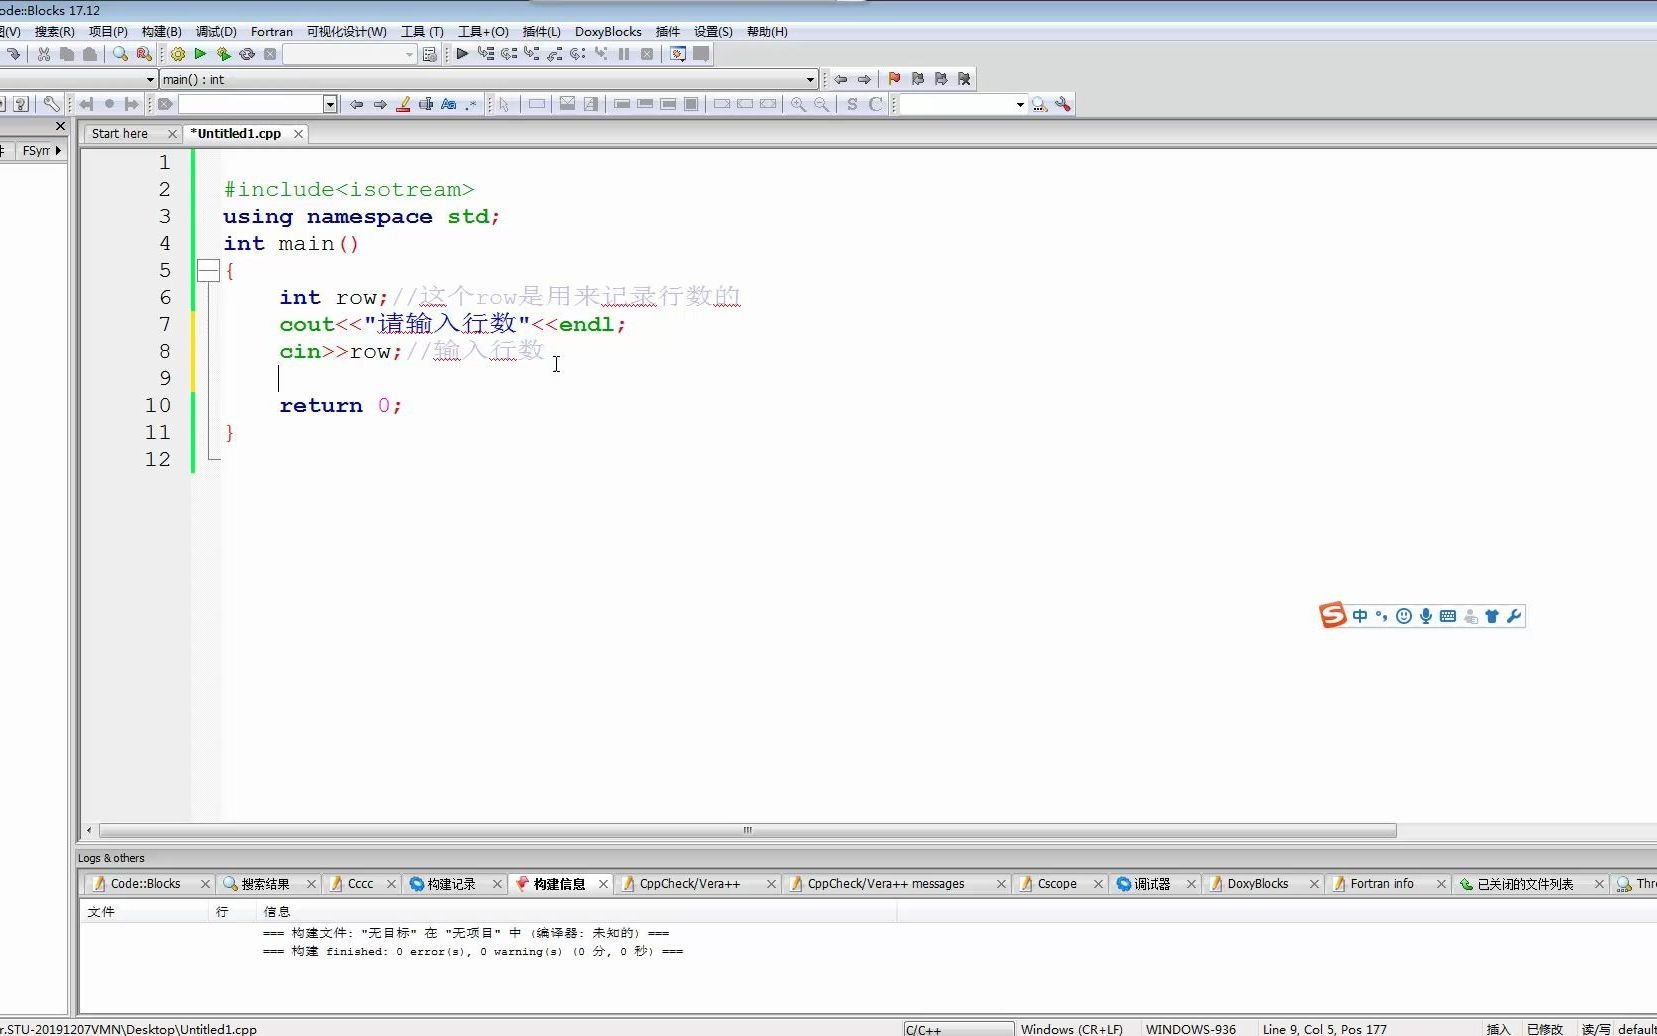Click the Sogou voice input microphone icon
This screenshot has width=1657, height=1036.
point(1426,616)
